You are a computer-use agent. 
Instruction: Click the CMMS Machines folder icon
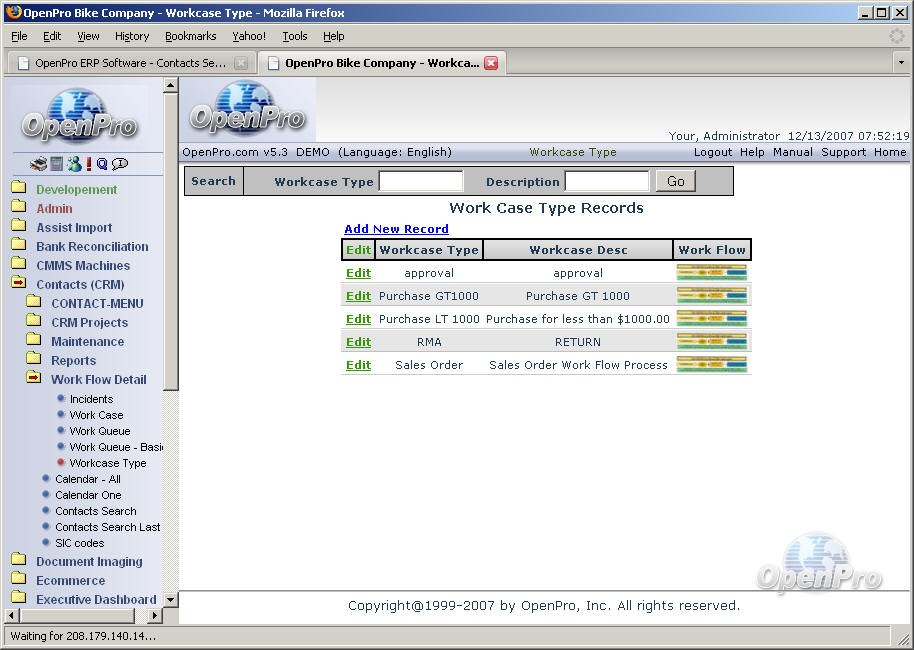[x=19, y=263]
